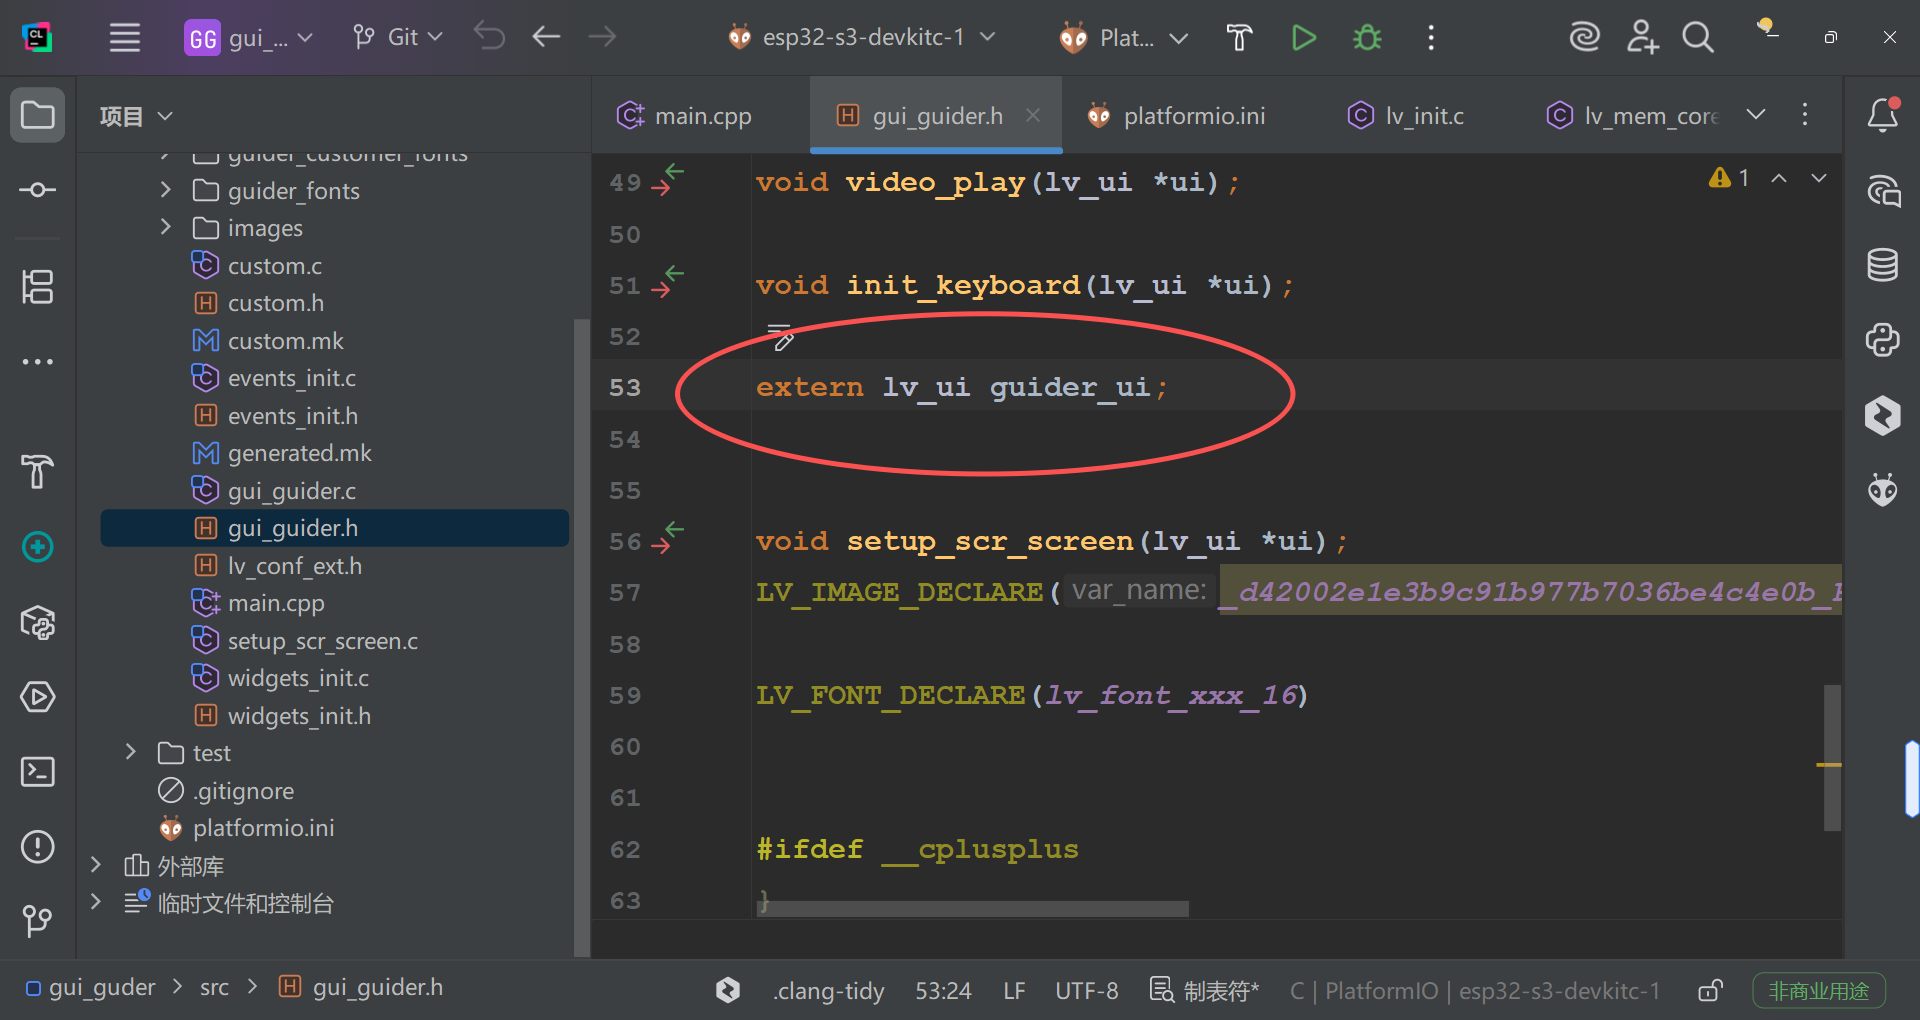Open the AI assistant spiral icon in toolbar

tap(1584, 37)
